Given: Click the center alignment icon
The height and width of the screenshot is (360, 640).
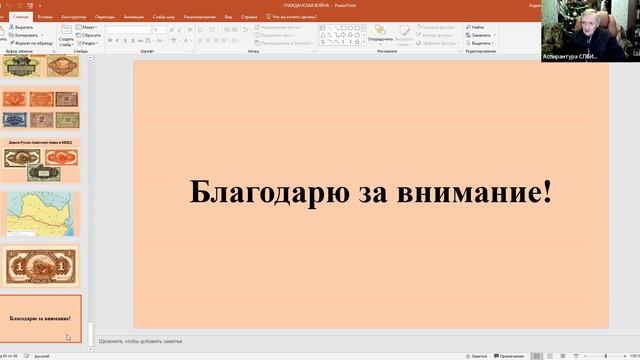Looking at the screenshot, I should [x=208, y=40].
